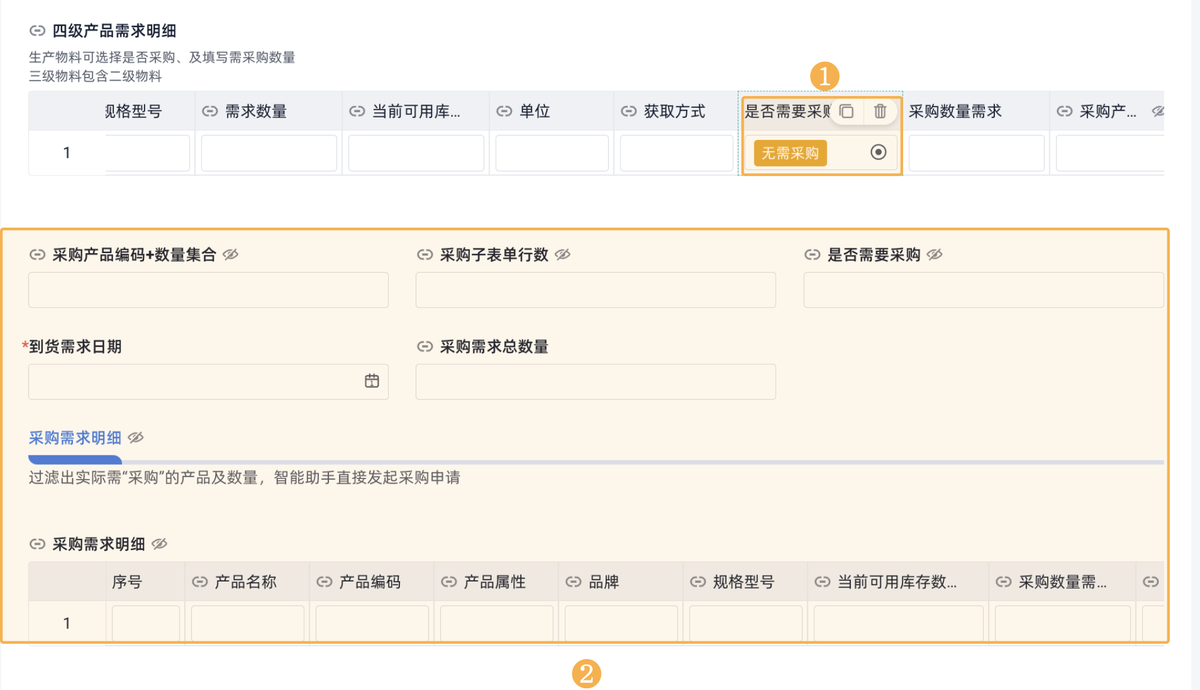The image size is (1200, 690).
Task: Switch to the blue 采购需求明细 tab
Action: [75, 438]
